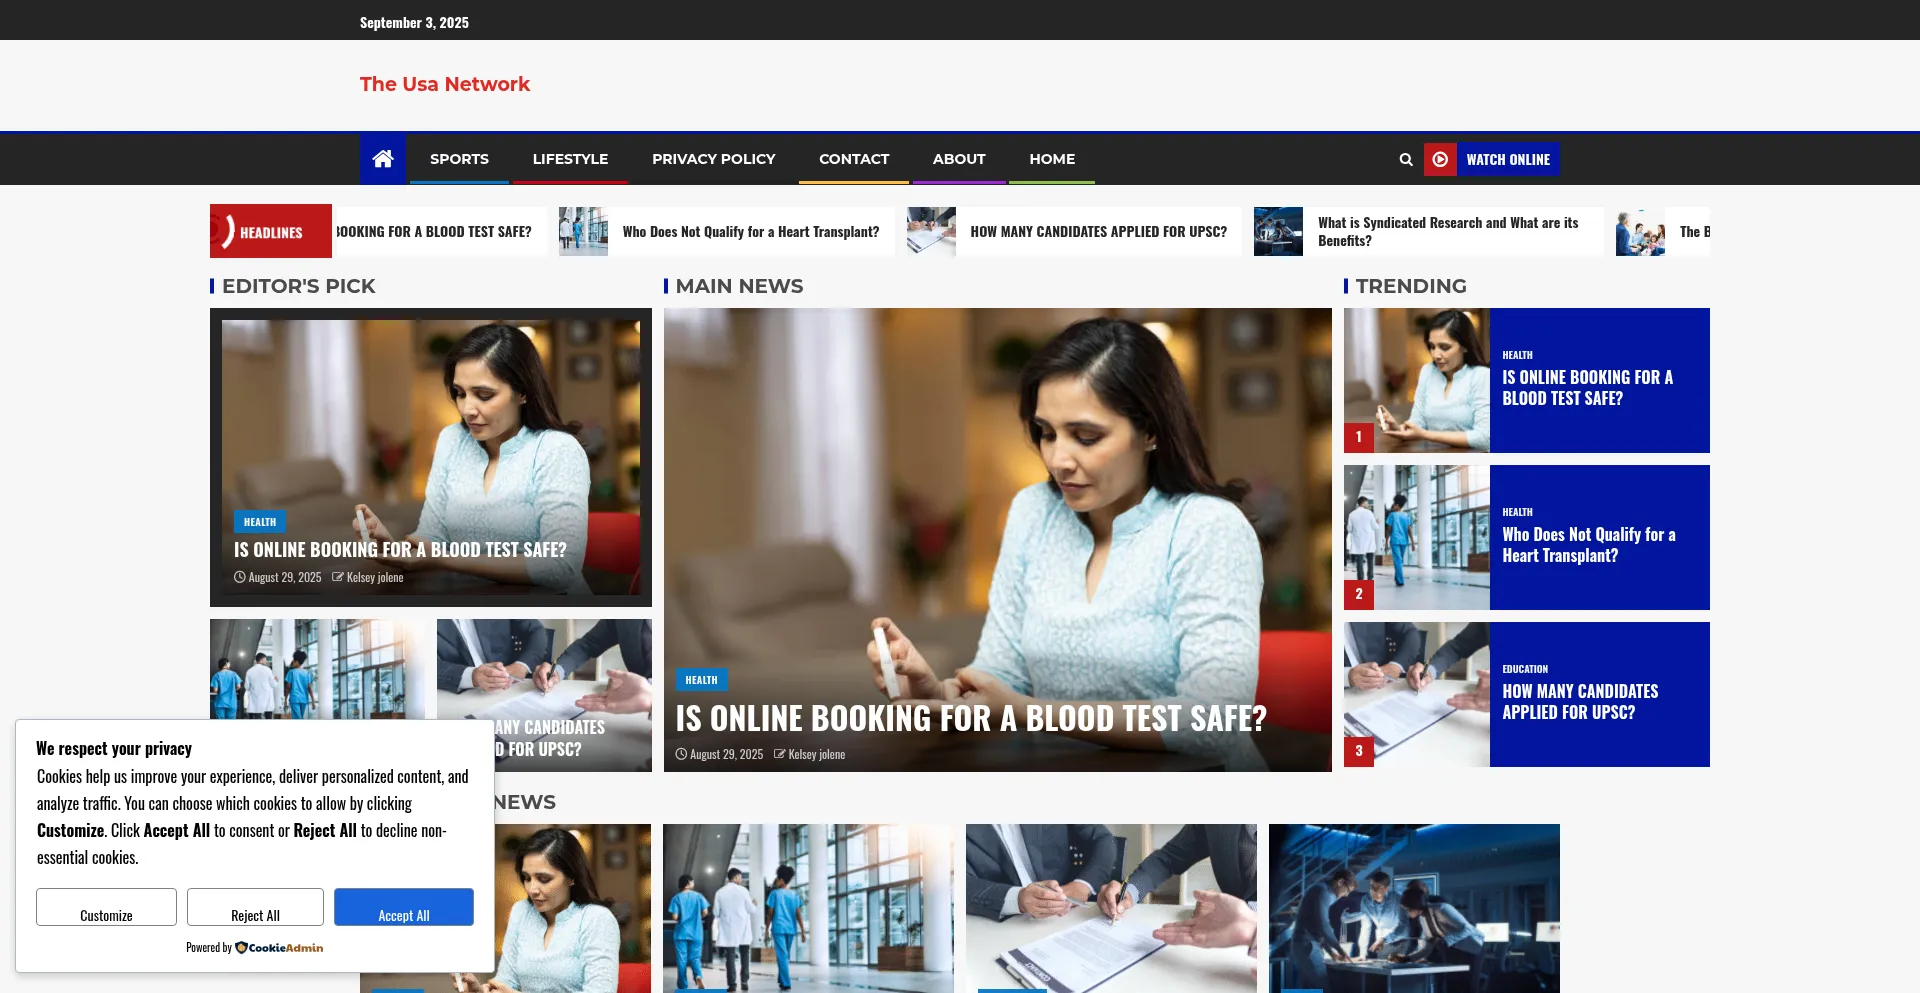Click Kelsey jolene author in Main News
Viewport: 1920px width, 993px height.
(x=816, y=754)
